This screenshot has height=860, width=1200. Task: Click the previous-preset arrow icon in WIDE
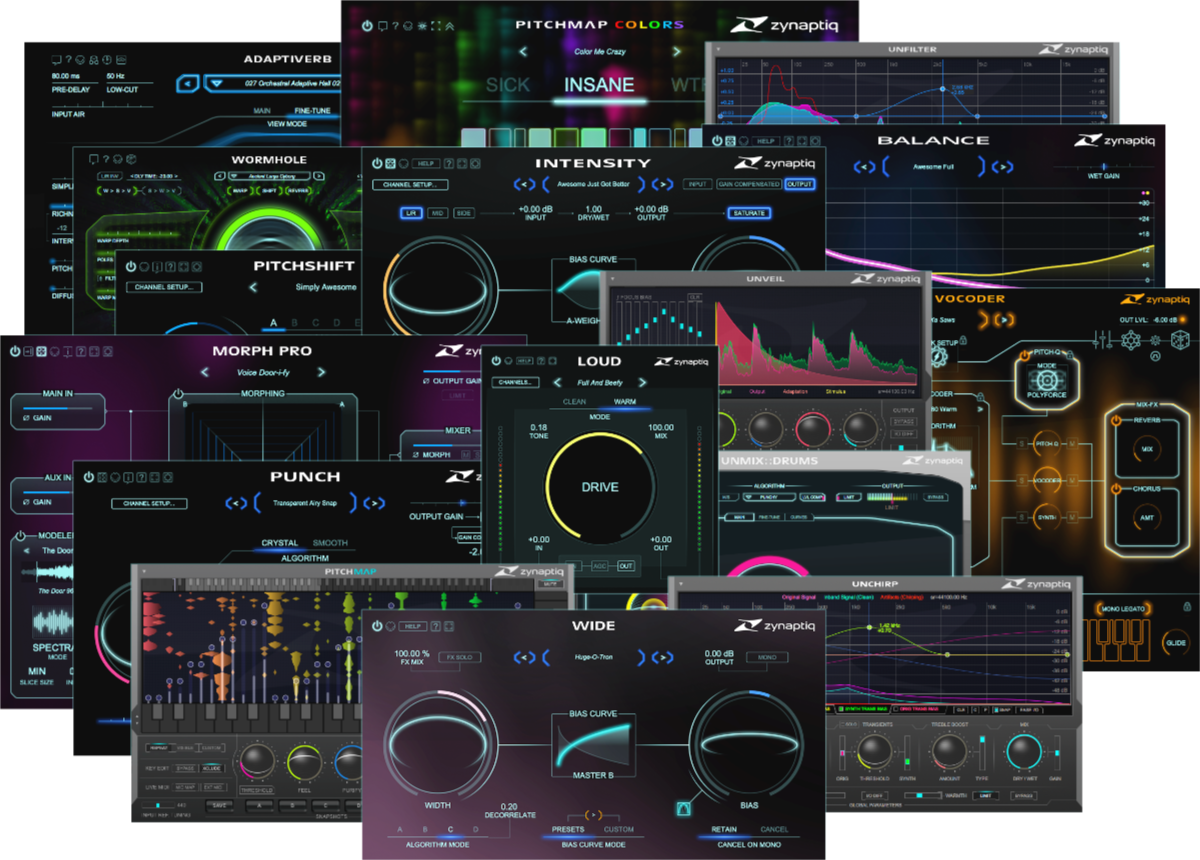click(x=525, y=657)
